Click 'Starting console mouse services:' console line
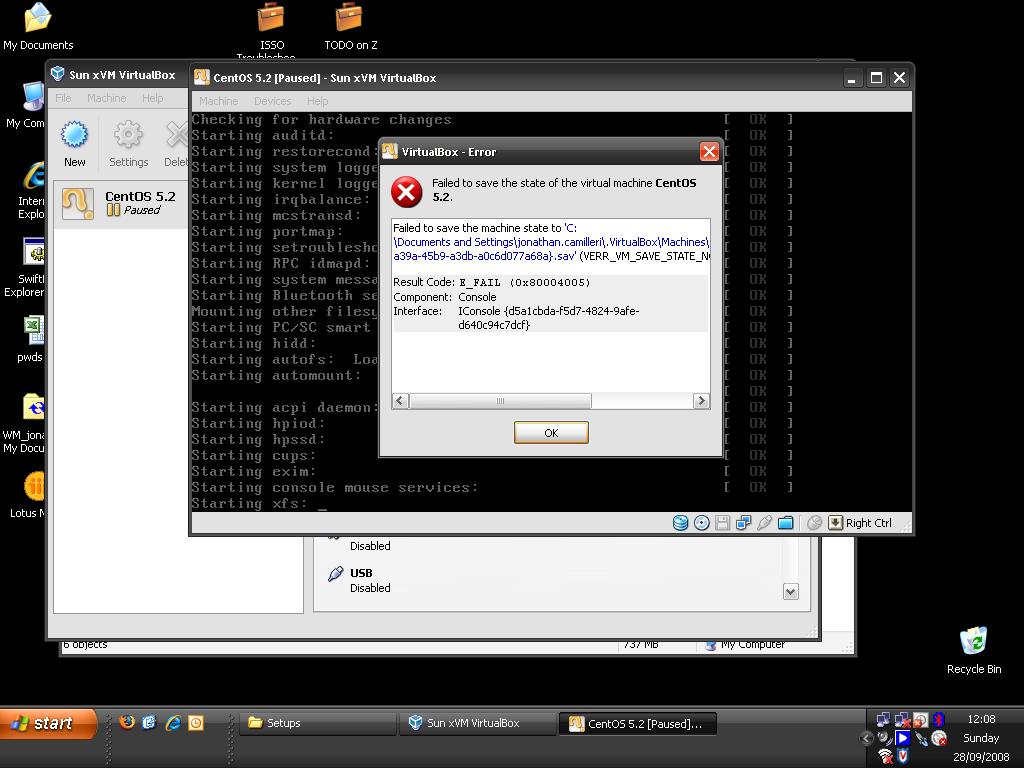This screenshot has width=1024, height=768. 334,488
